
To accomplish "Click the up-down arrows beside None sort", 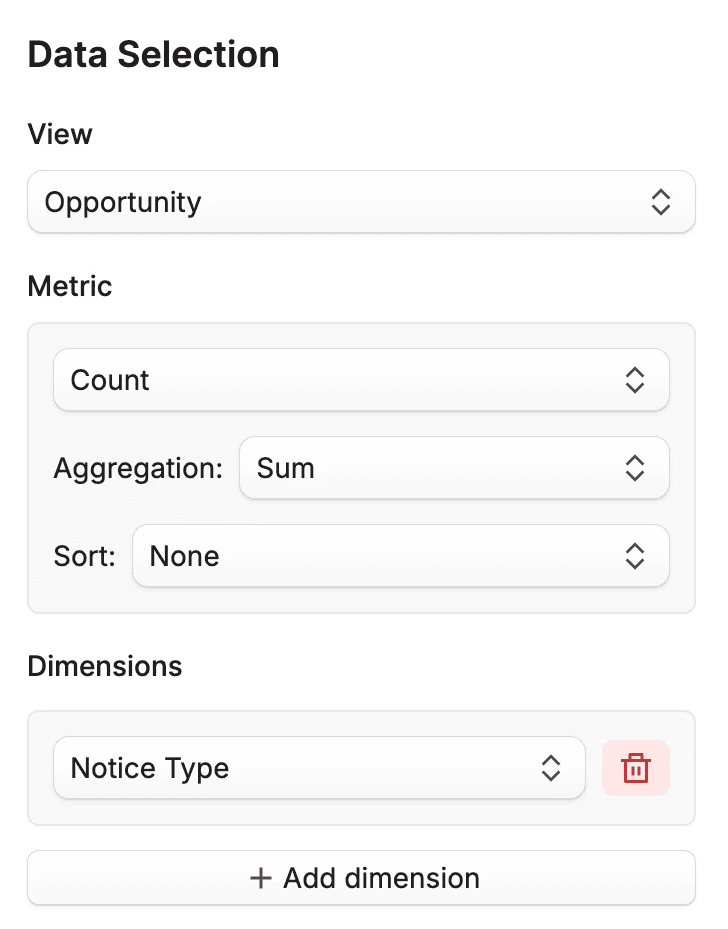I will tap(634, 556).
